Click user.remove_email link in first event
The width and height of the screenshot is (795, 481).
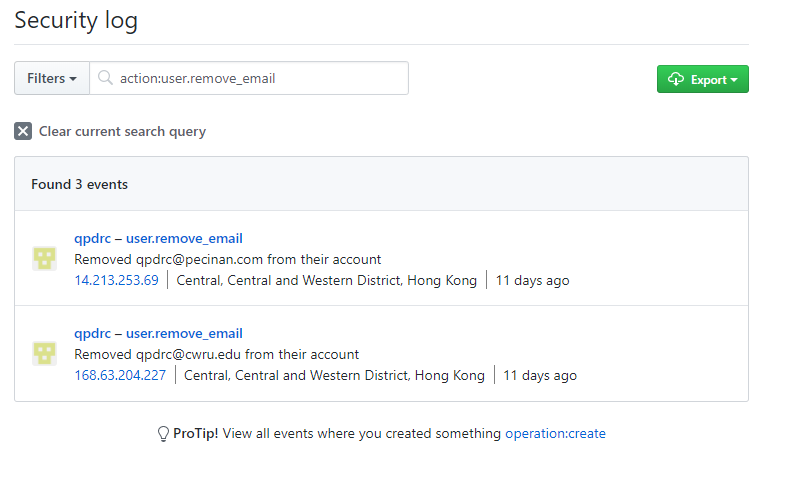(184, 238)
